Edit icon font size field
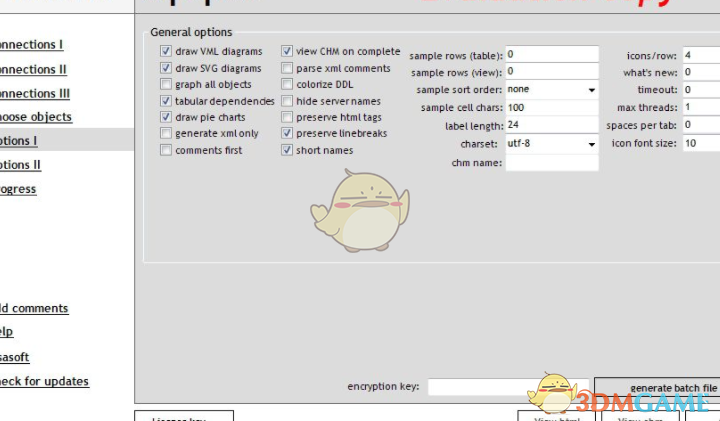 [701, 143]
